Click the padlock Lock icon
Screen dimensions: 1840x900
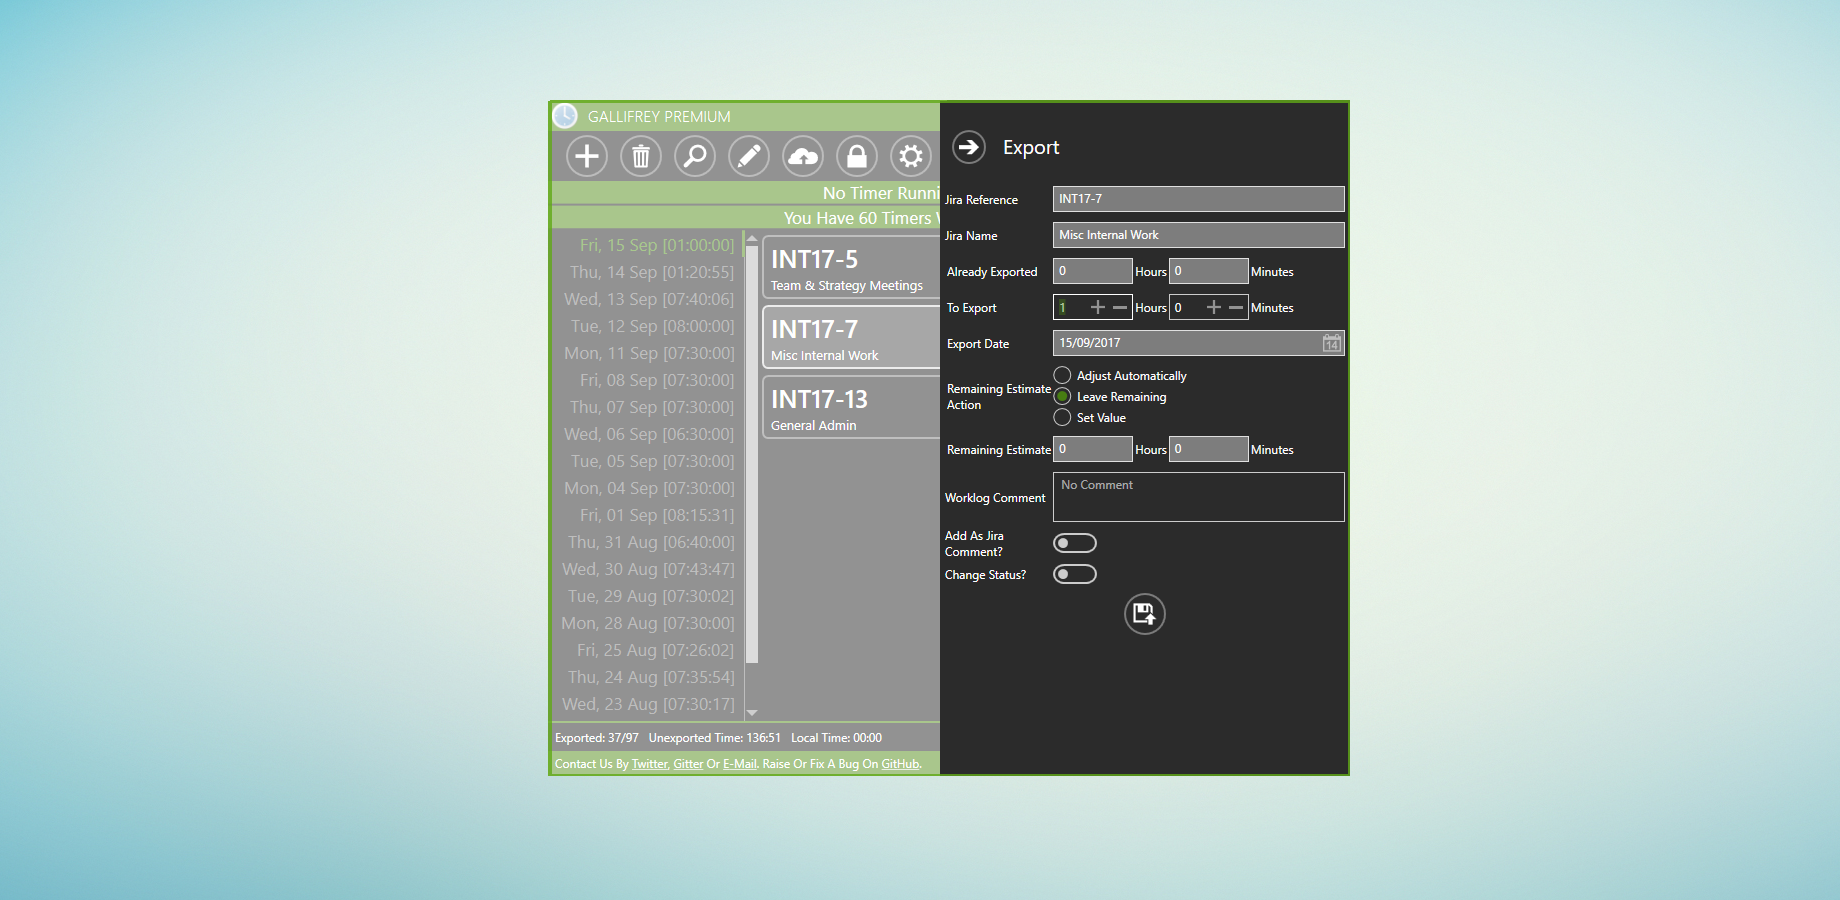(x=857, y=156)
